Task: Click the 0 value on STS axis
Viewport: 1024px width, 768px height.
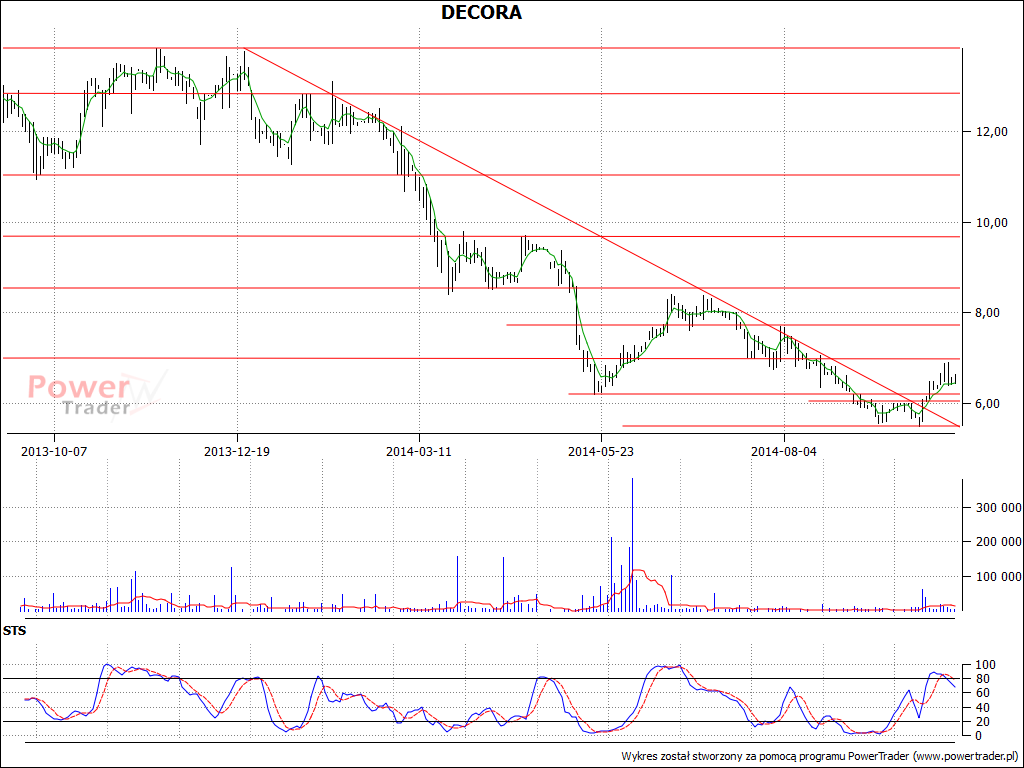Action: coord(980,736)
